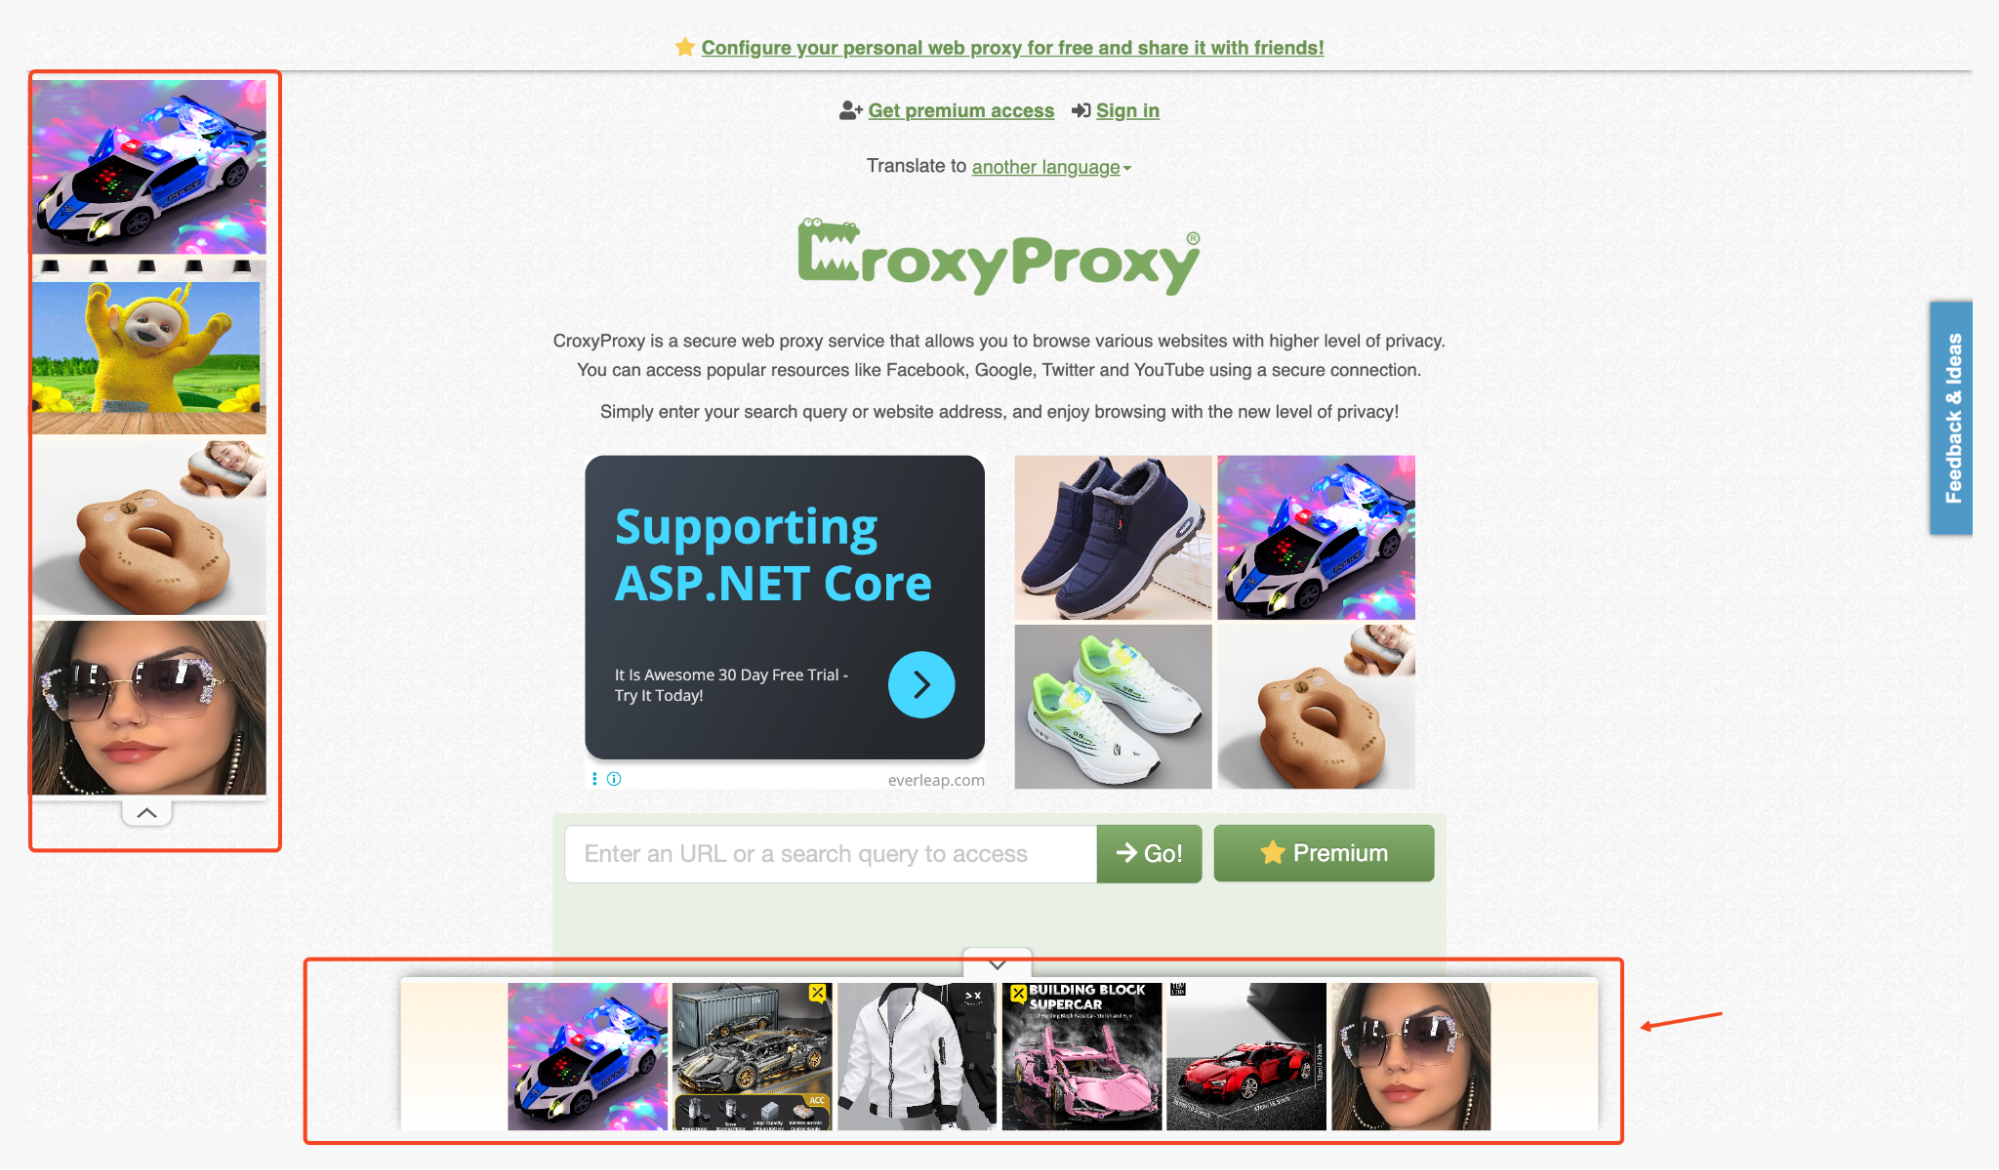
Task: Click the gold star icon beside the configure proxy banner
Action: tap(685, 47)
